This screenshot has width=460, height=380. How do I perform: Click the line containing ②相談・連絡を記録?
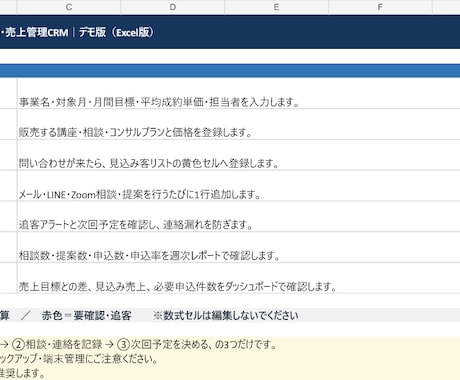[x=138, y=344]
